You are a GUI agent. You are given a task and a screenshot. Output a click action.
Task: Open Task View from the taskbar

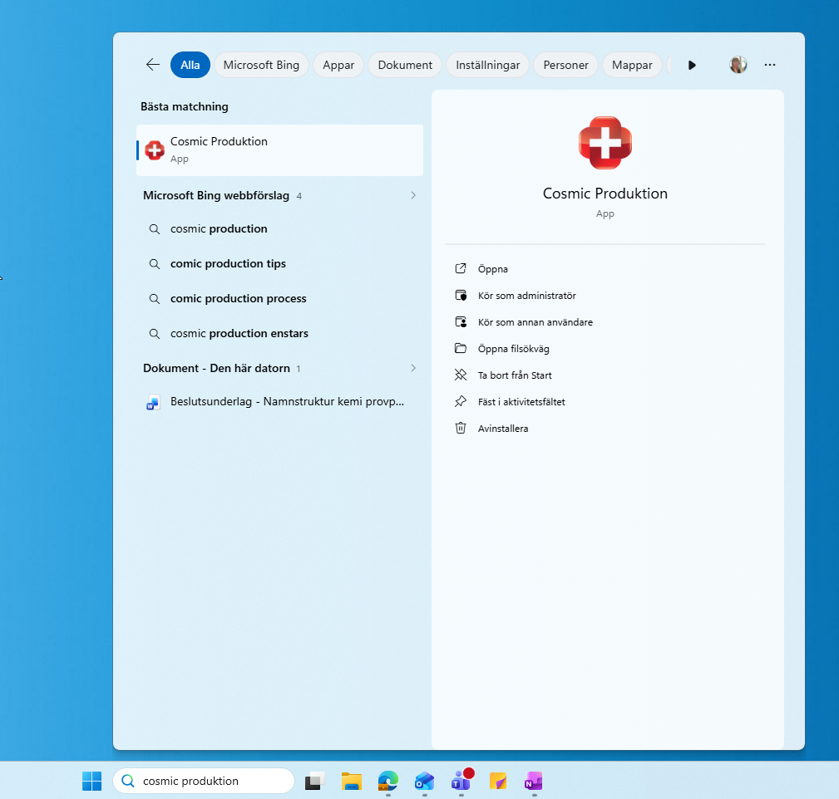(315, 781)
